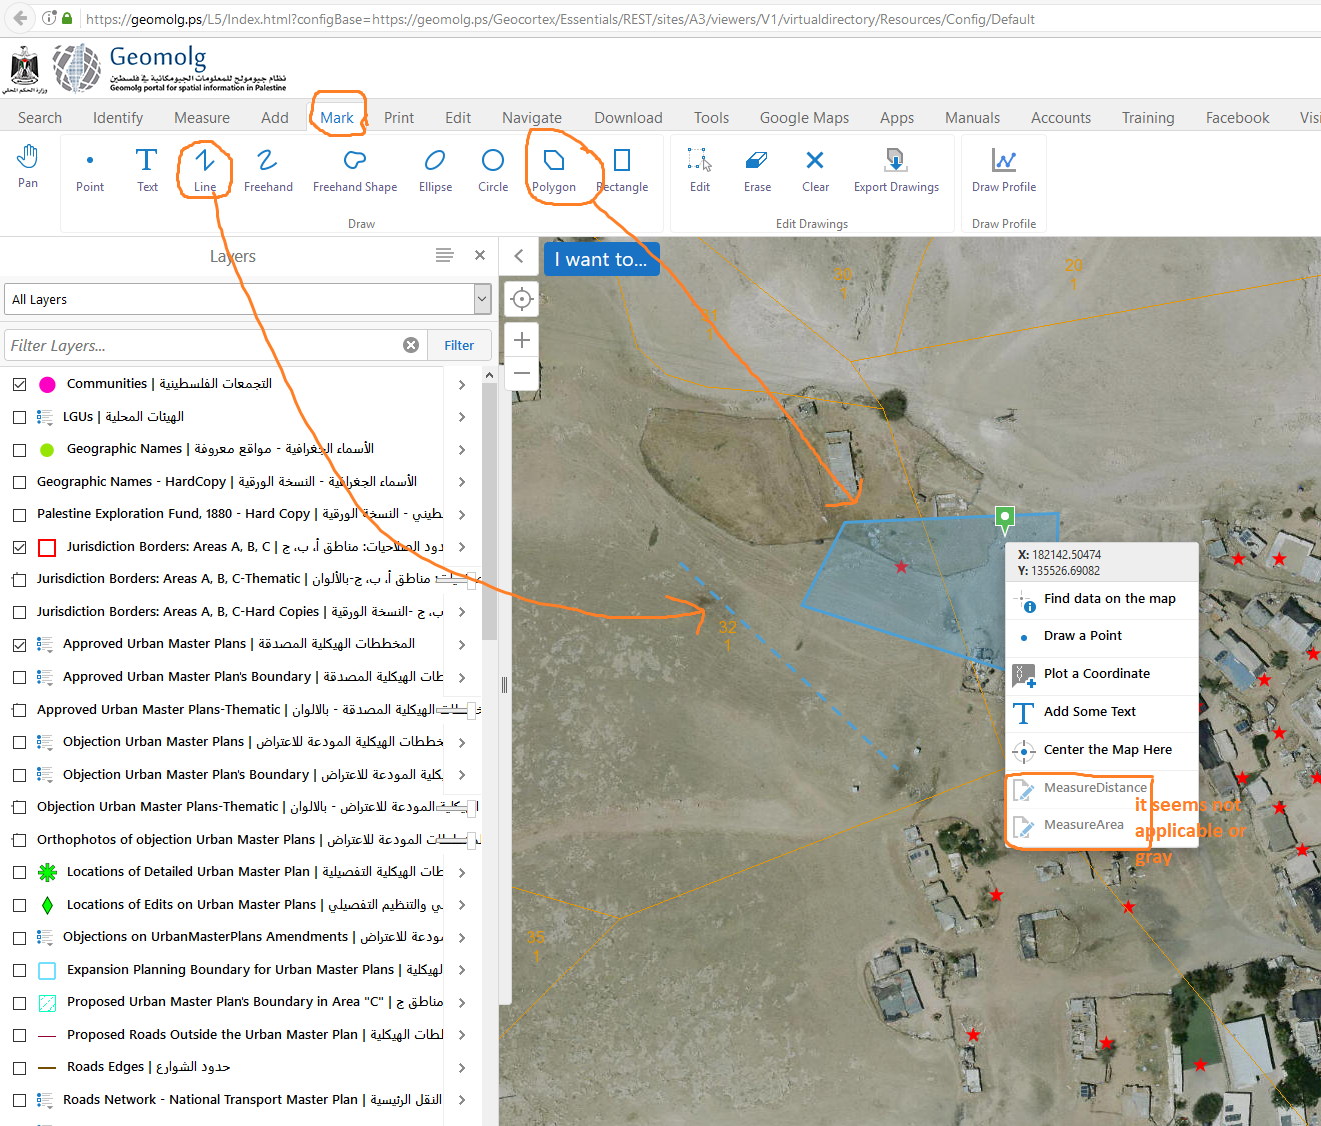Click the Export Drawings tool
Image resolution: width=1321 pixels, height=1126 pixels.
(x=896, y=169)
